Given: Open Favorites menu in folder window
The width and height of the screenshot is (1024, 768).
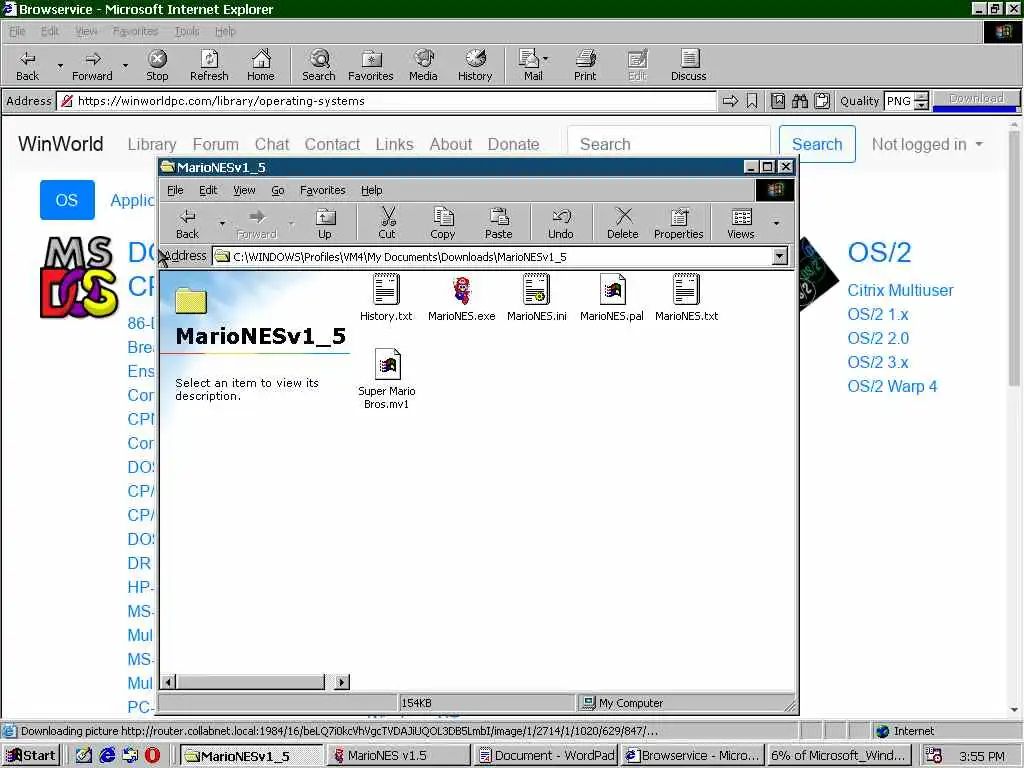Looking at the screenshot, I should pyautogui.click(x=323, y=190).
